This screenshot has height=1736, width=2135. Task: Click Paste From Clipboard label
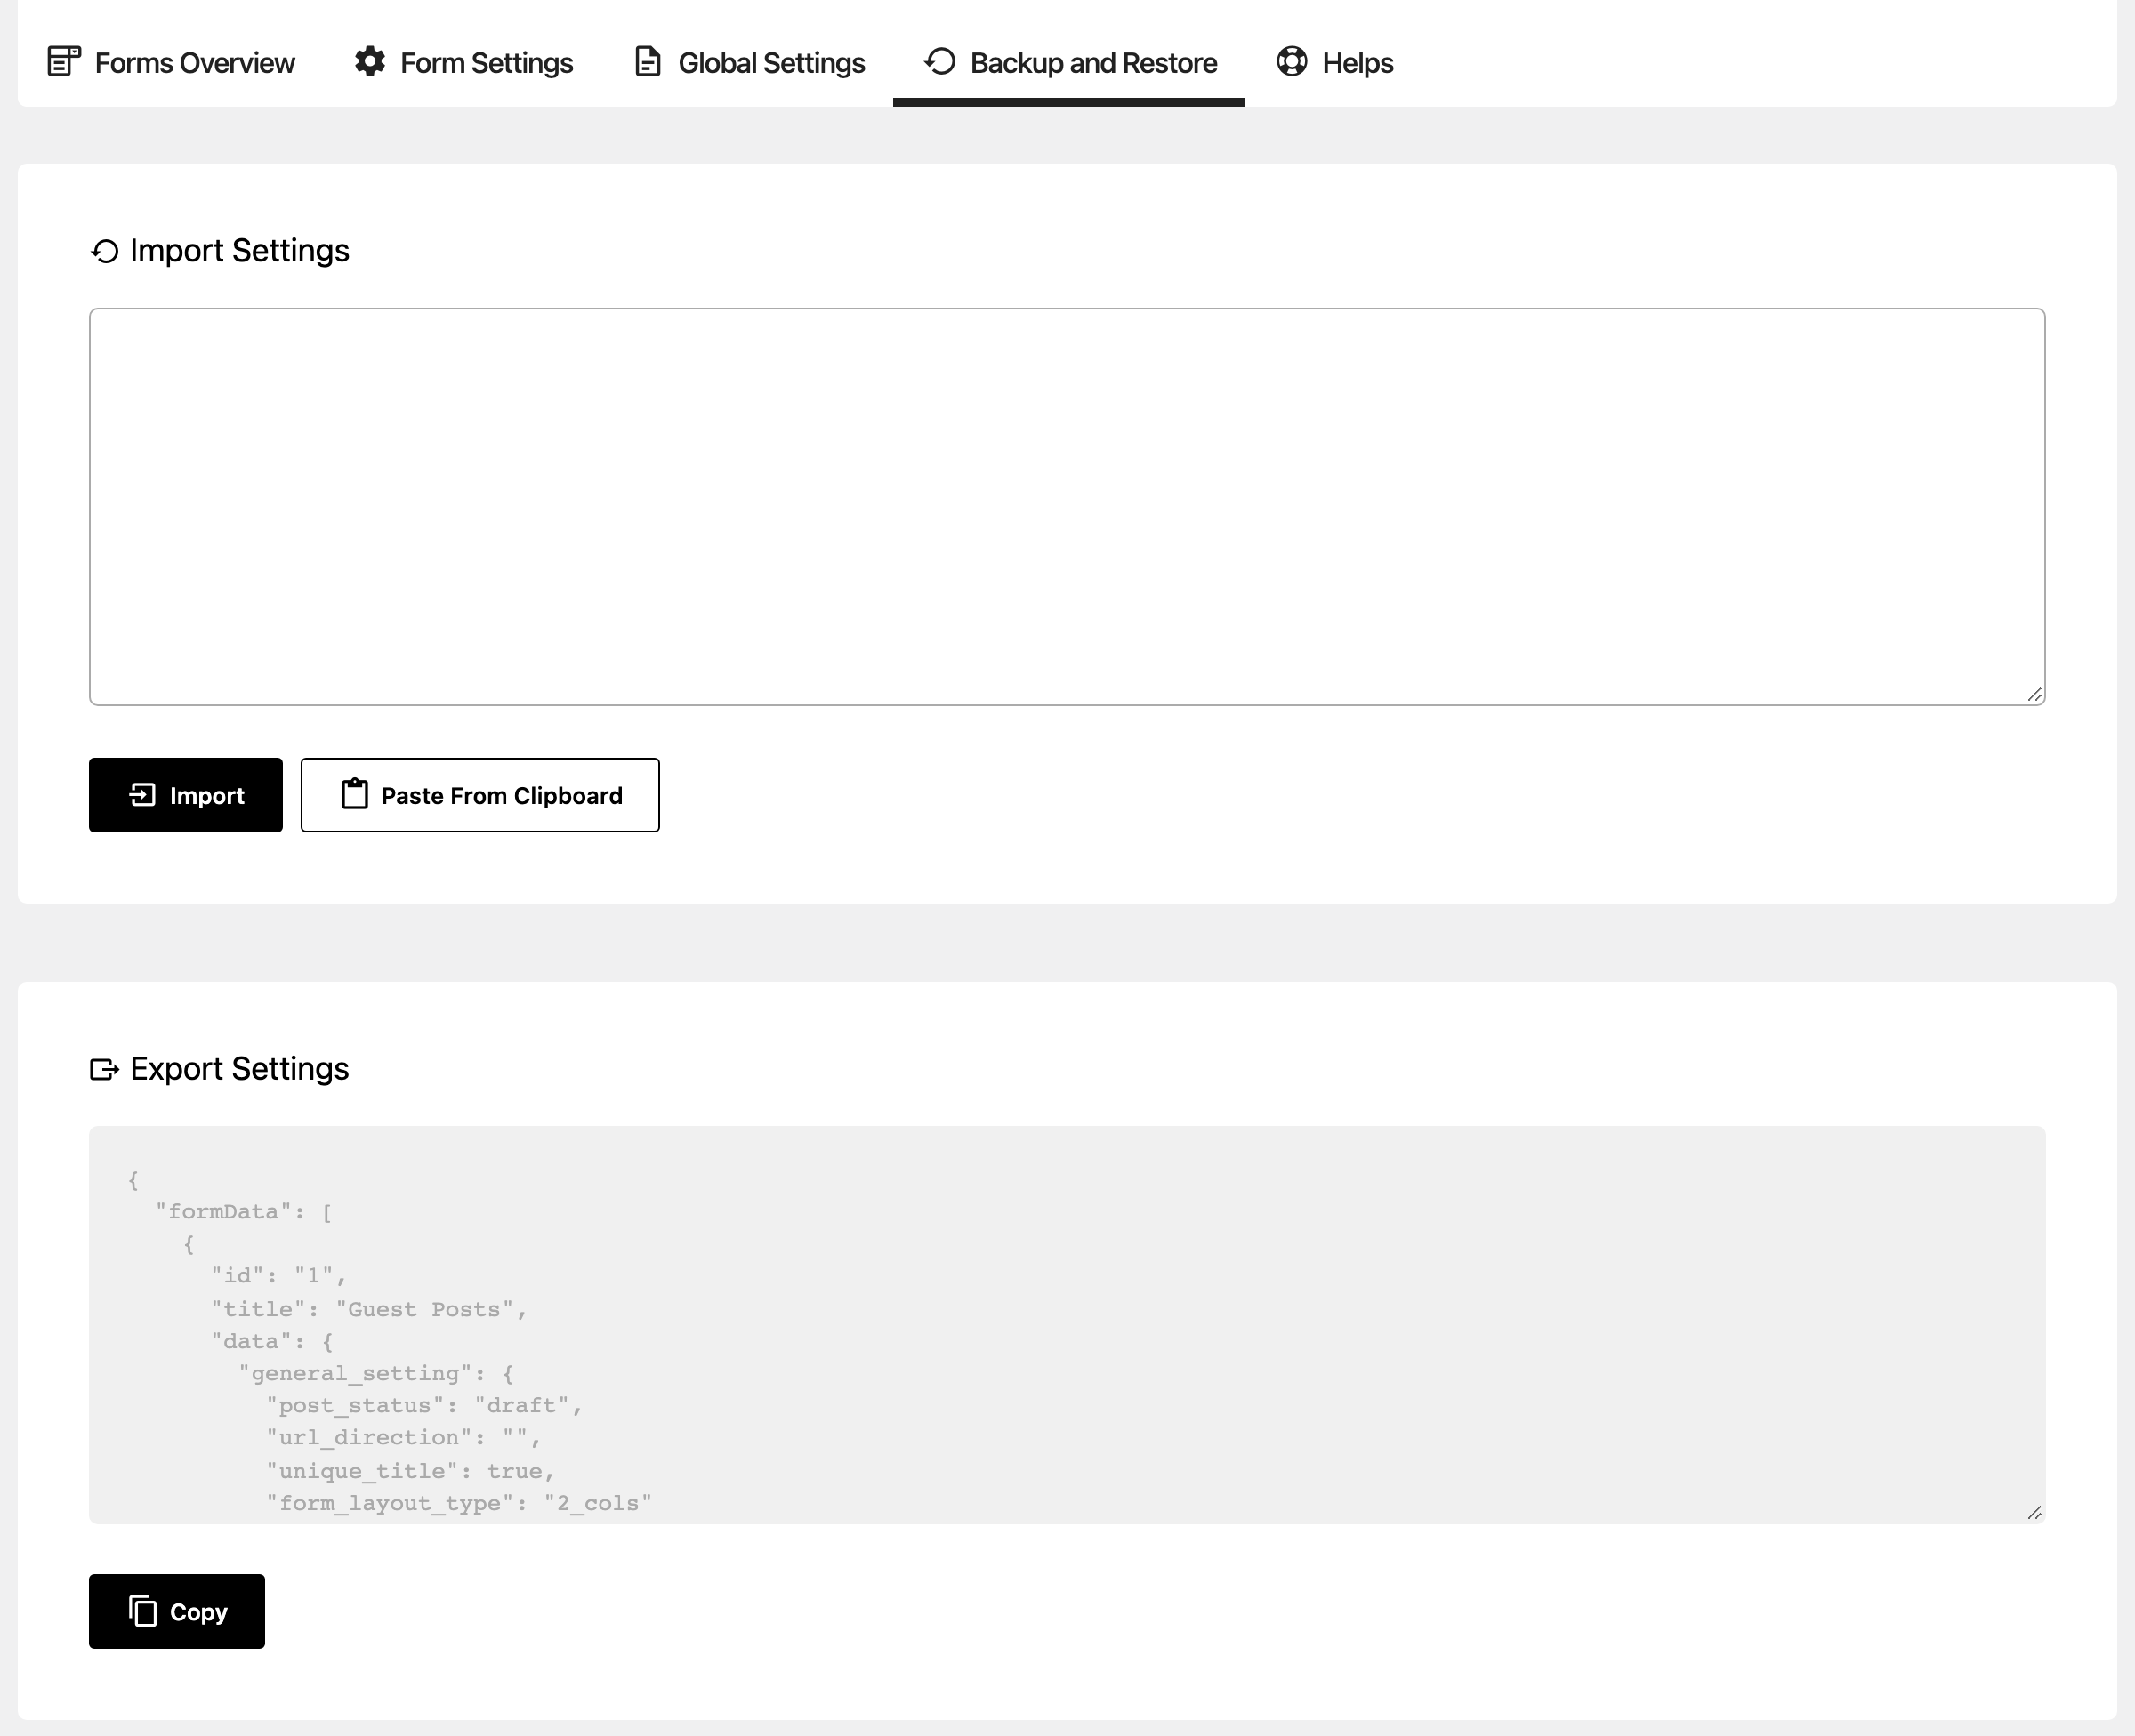502,796
